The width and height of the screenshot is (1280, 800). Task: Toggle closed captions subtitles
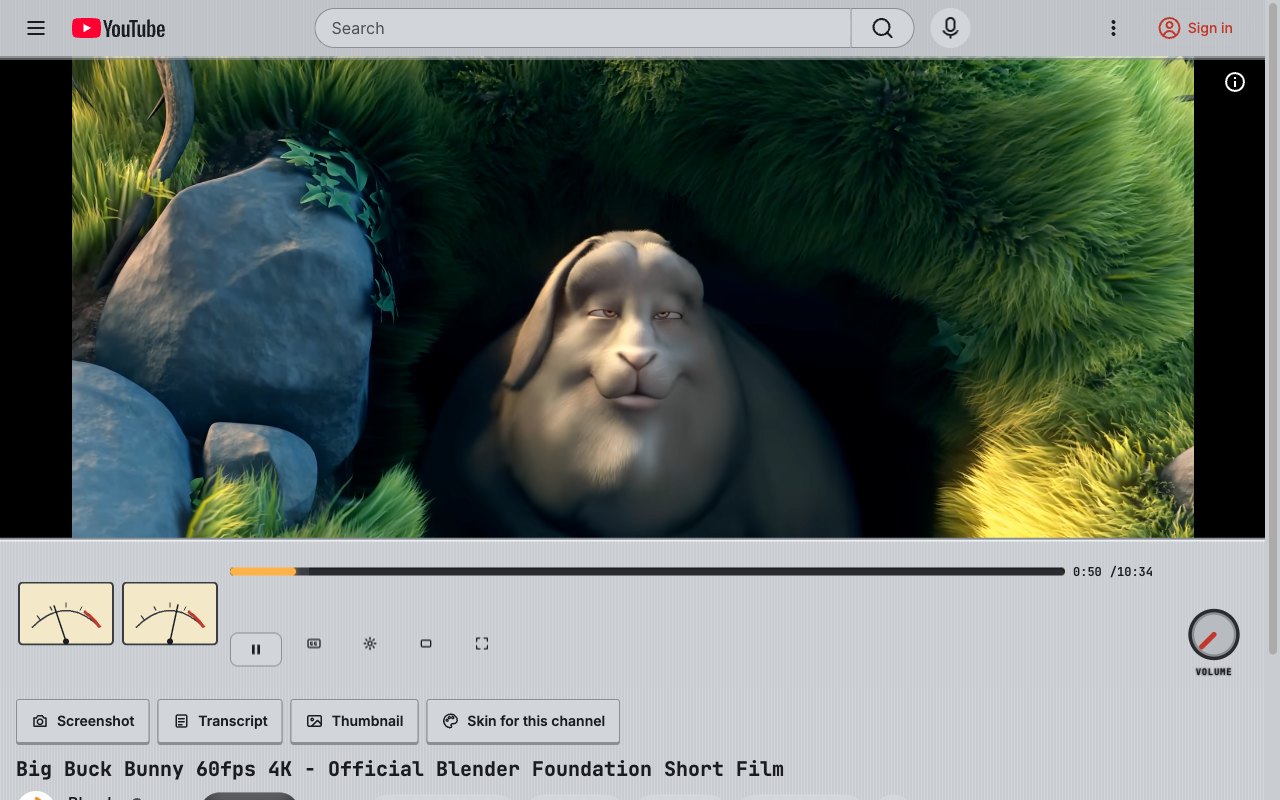tap(314, 644)
